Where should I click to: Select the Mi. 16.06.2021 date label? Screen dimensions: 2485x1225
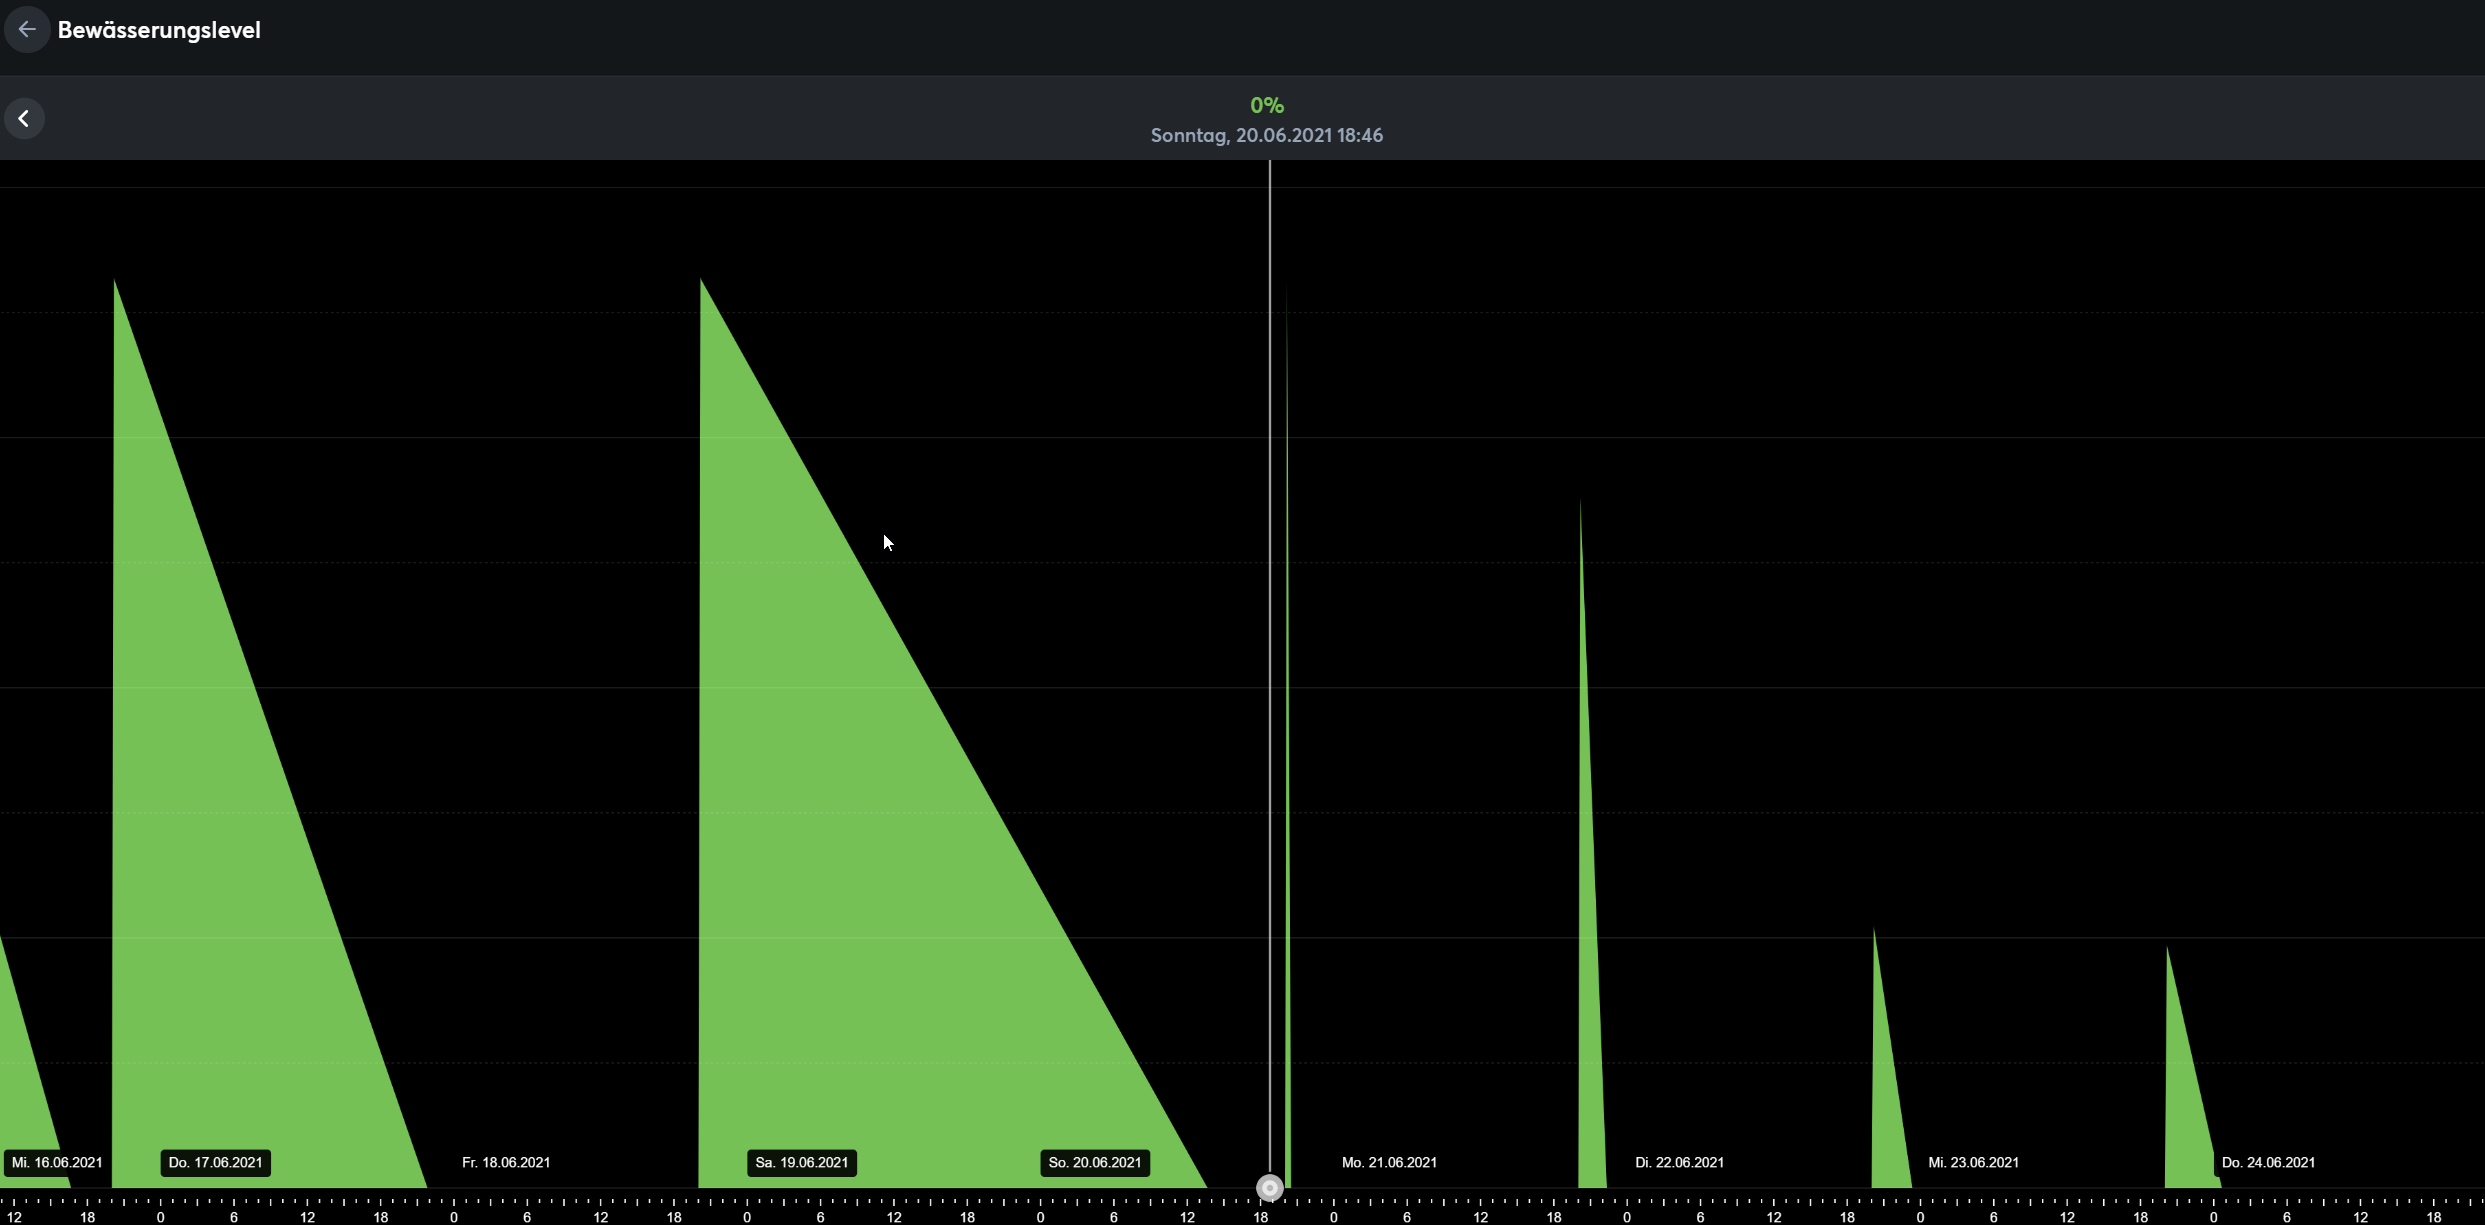(x=57, y=1162)
